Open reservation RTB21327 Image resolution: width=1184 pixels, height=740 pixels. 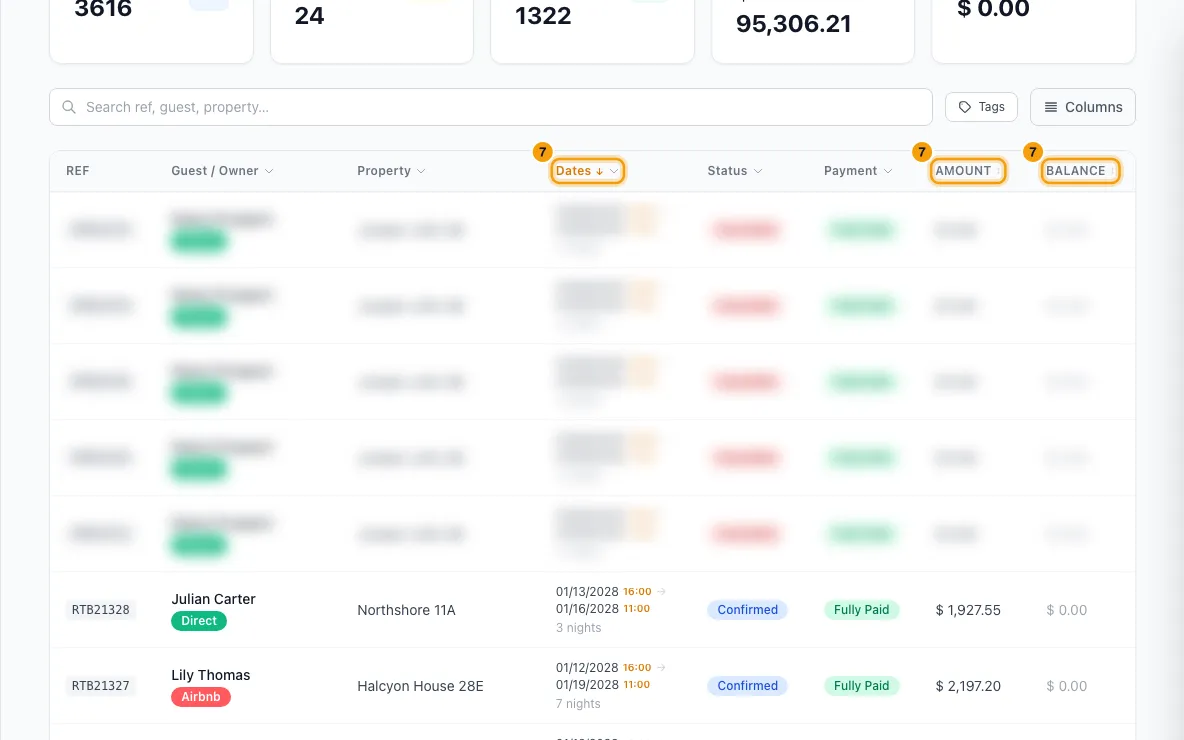[x=100, y=686]
